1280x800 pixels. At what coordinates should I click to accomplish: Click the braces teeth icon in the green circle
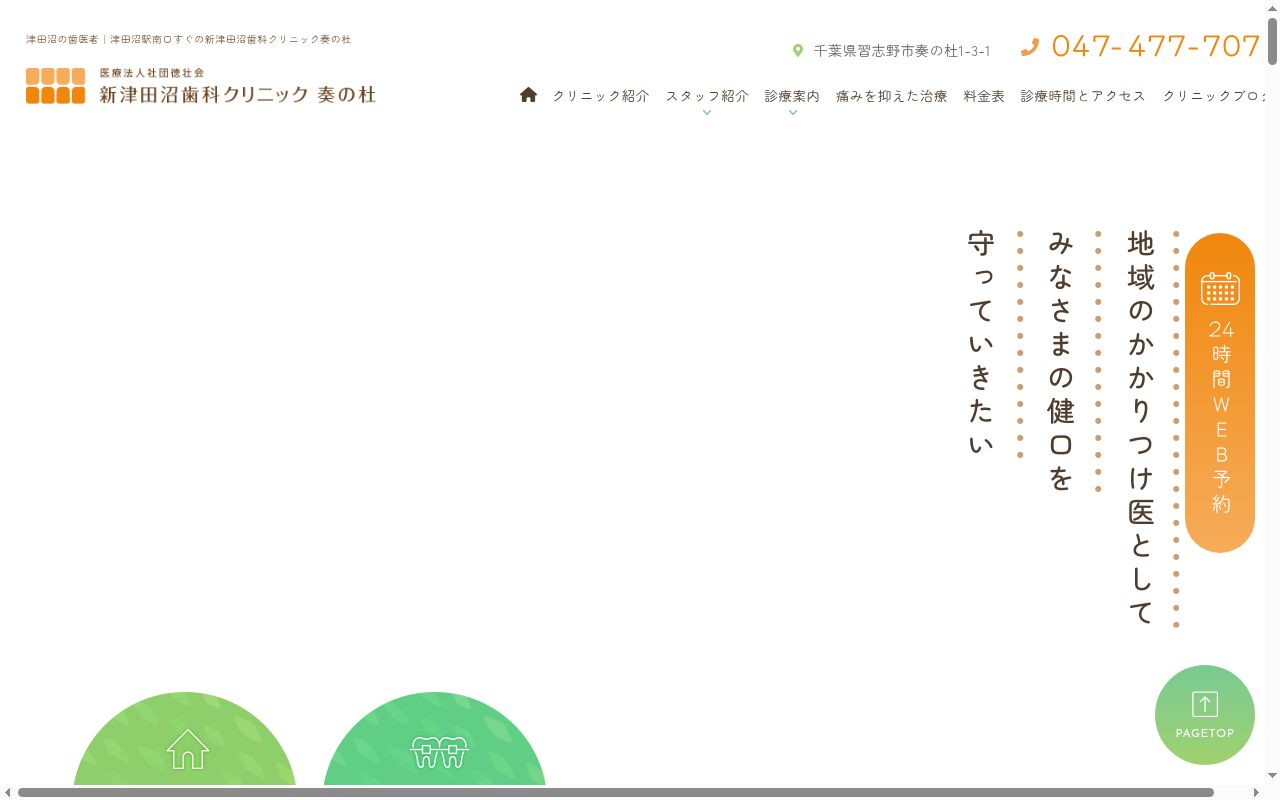[439, 751]
